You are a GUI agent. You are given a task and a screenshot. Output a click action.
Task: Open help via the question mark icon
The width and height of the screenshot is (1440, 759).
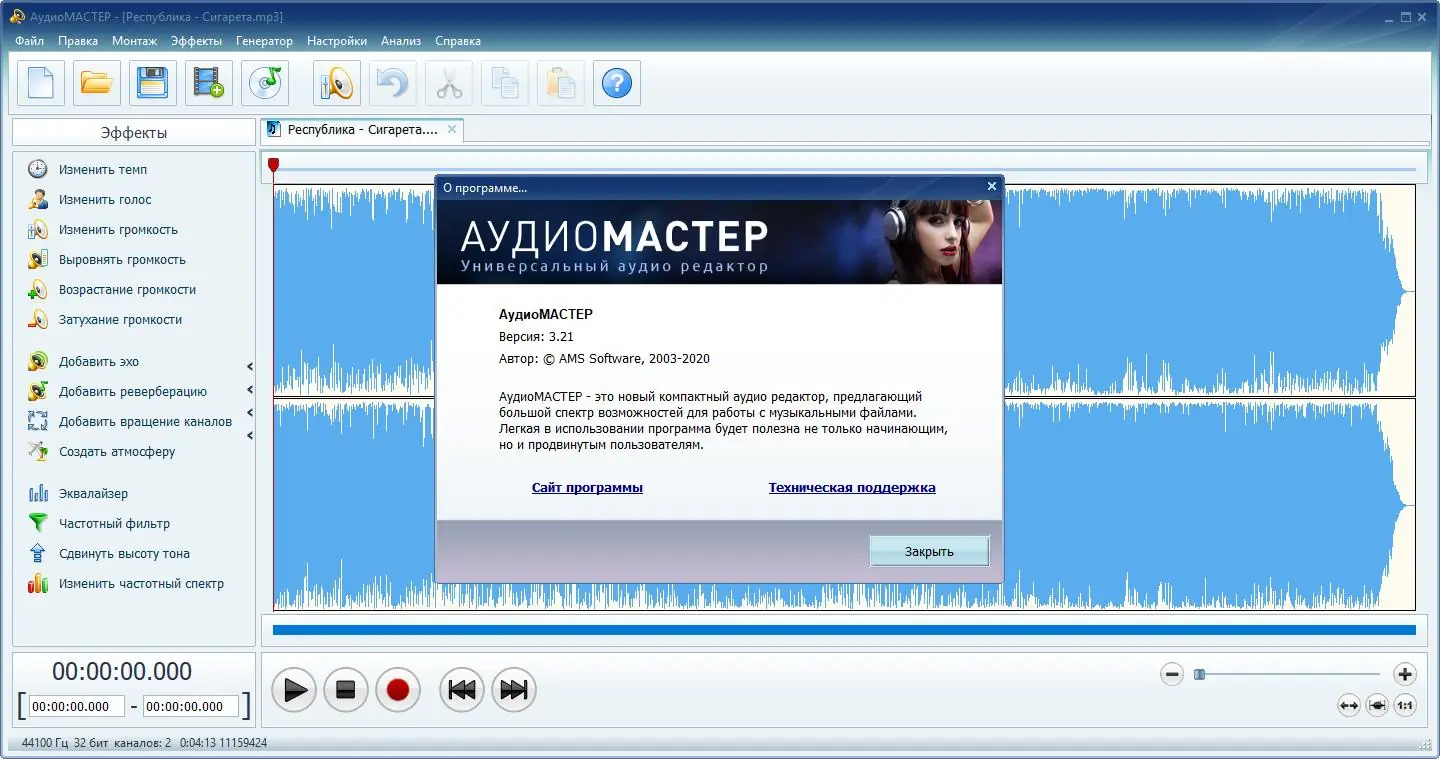pyautogui.click(x=616, y=83)
